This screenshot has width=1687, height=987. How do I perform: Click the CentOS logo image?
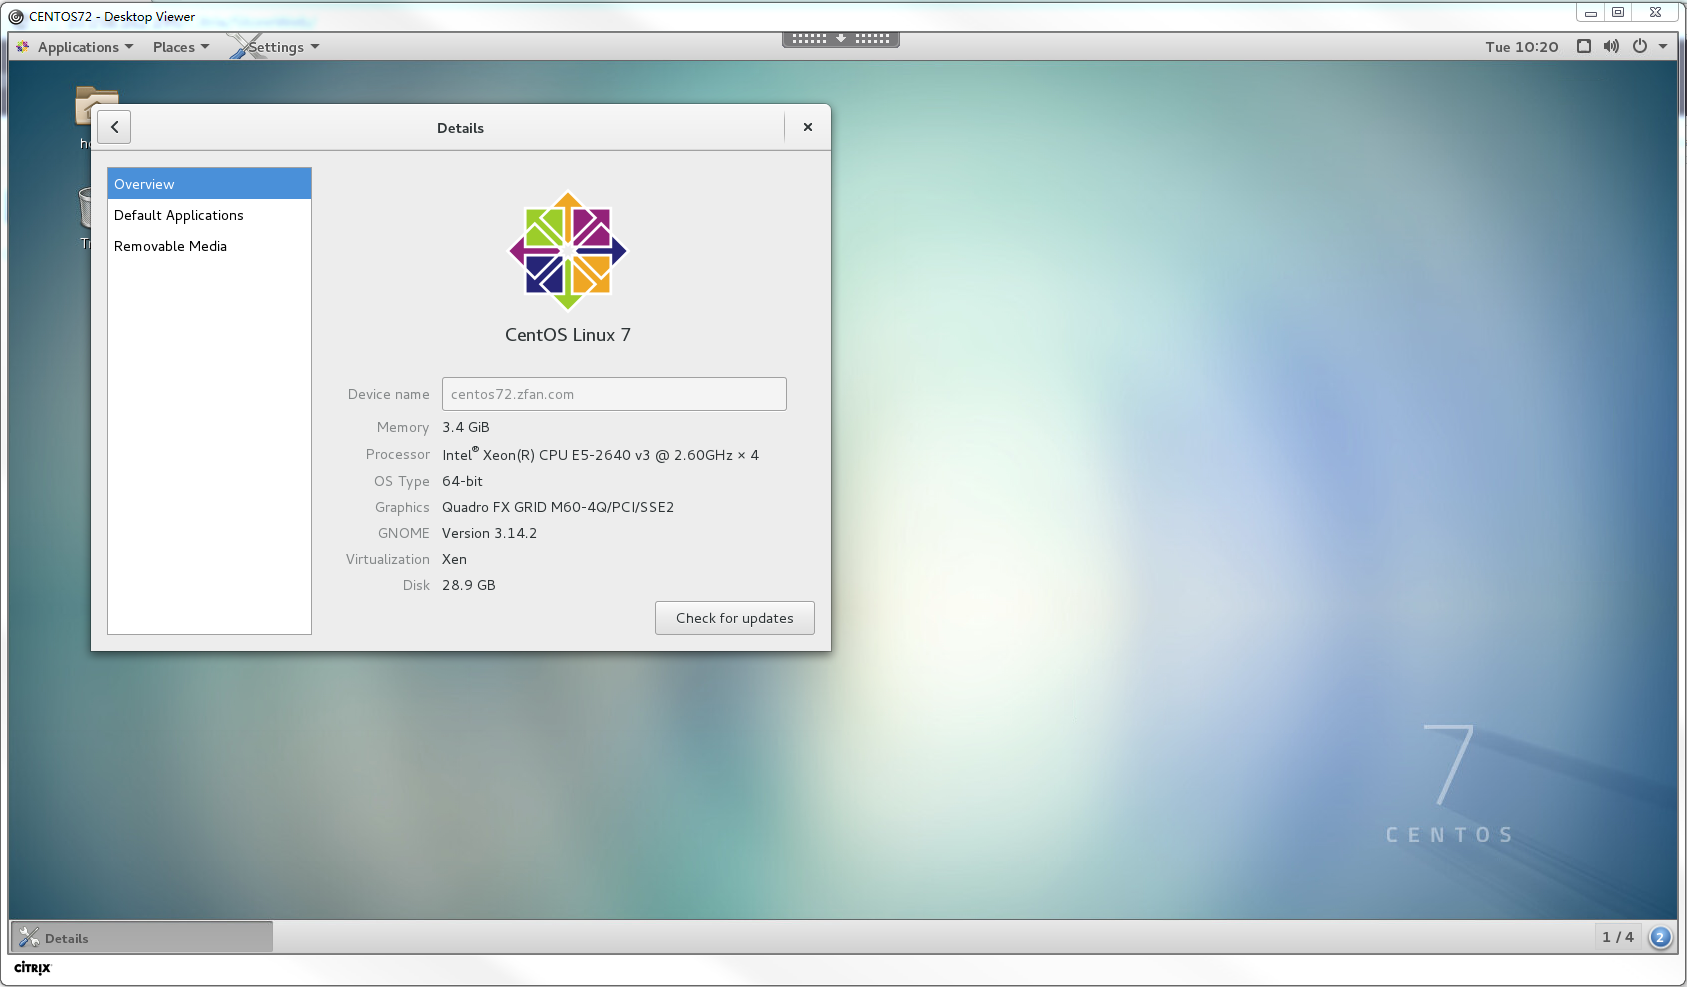567,251
